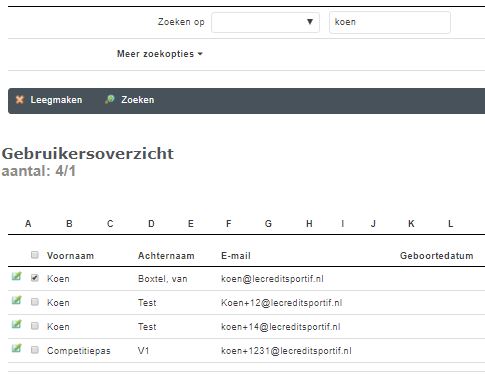Filter by letter G
This screenshot has height=379, width=485.
[268, 224]
